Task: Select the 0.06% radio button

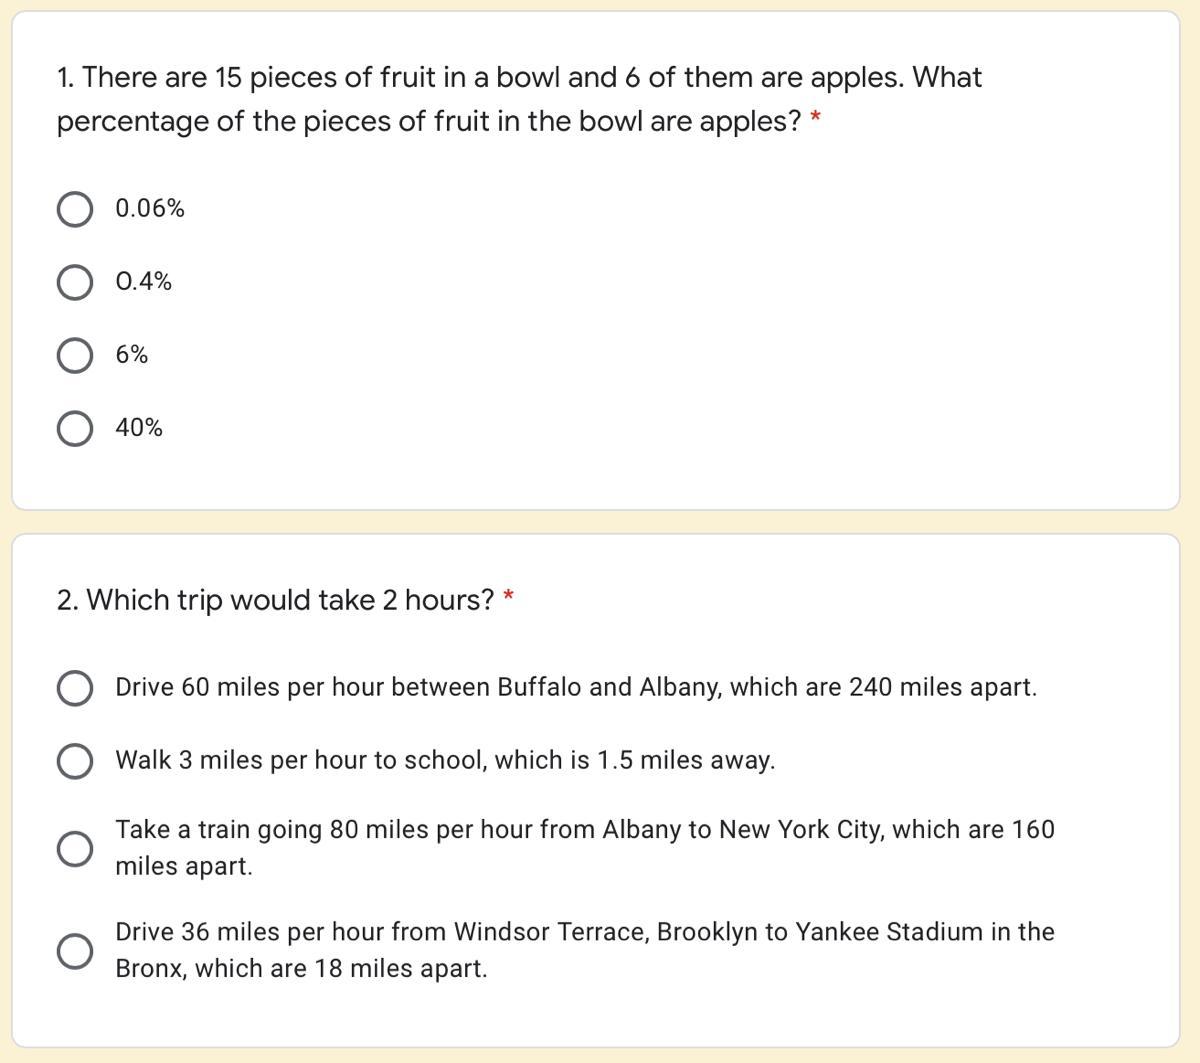Action: click(x=75, y=210)
